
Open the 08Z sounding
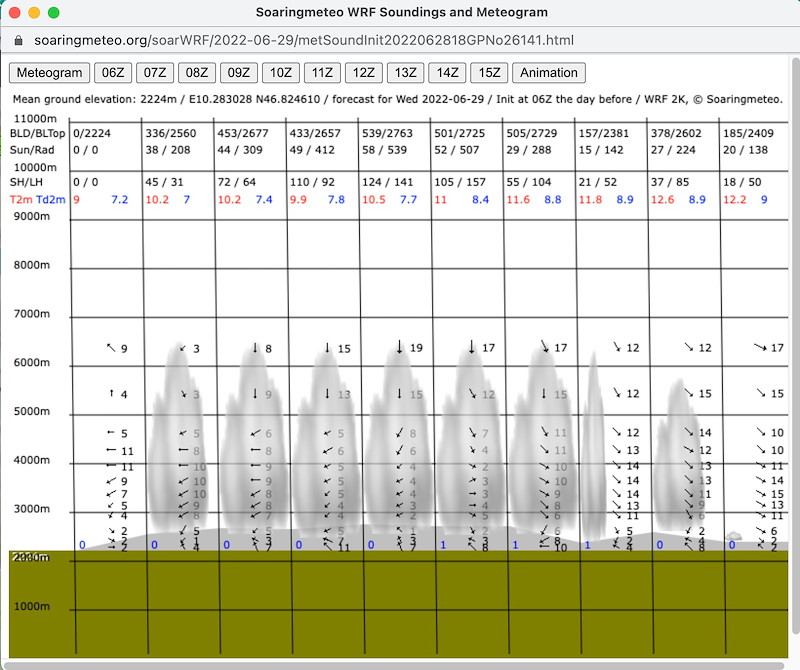click(x=194, y=73)
